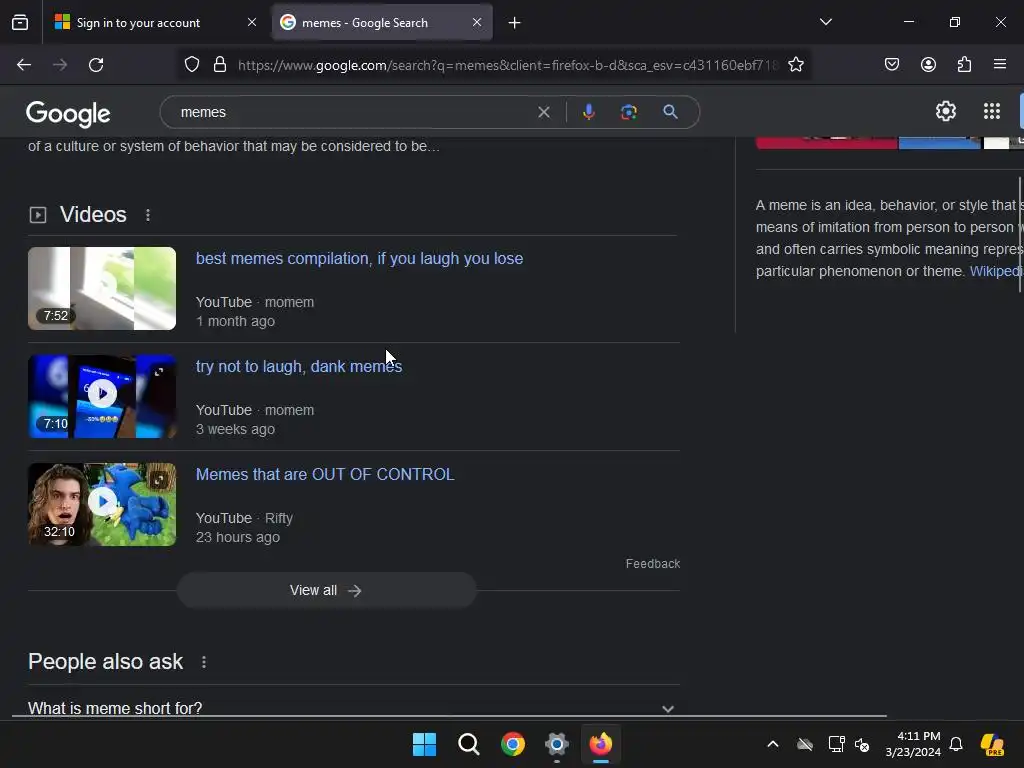Close the Sign in to your account tab
This screenshot has width=1024, height=768.
coord(251,22)
